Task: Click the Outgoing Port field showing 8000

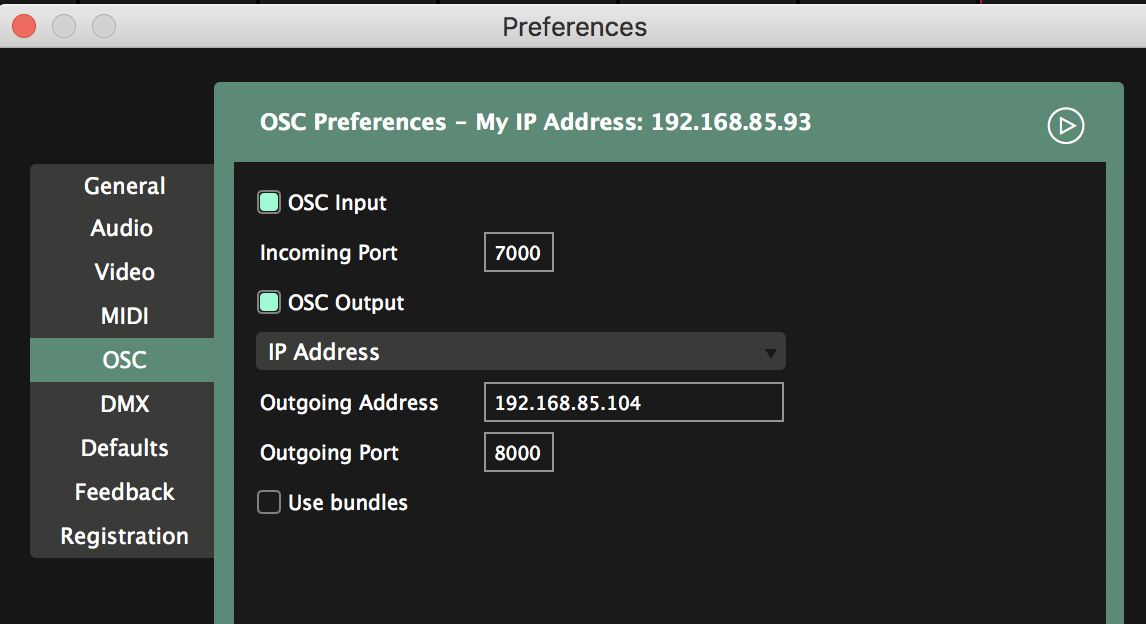Action: pos(518,453)
